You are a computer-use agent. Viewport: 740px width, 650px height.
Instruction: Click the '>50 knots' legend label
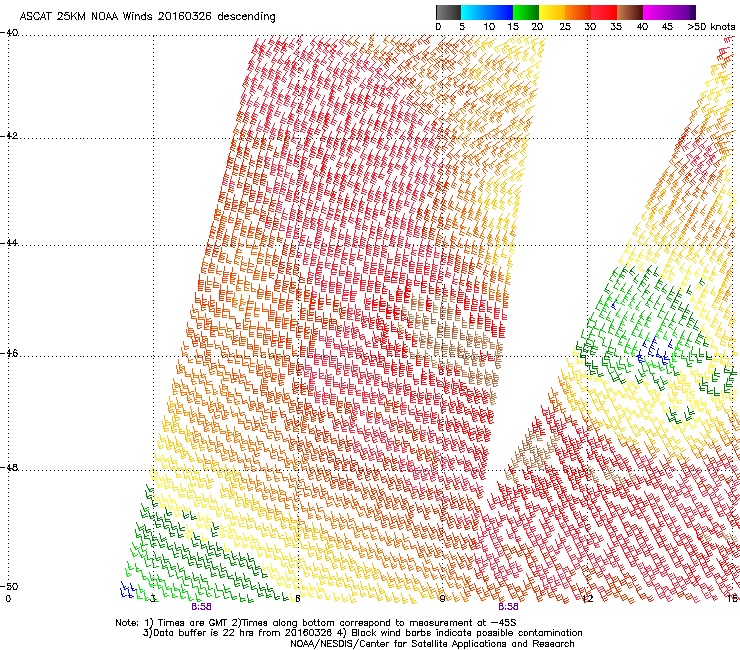(x=711, y=27)
